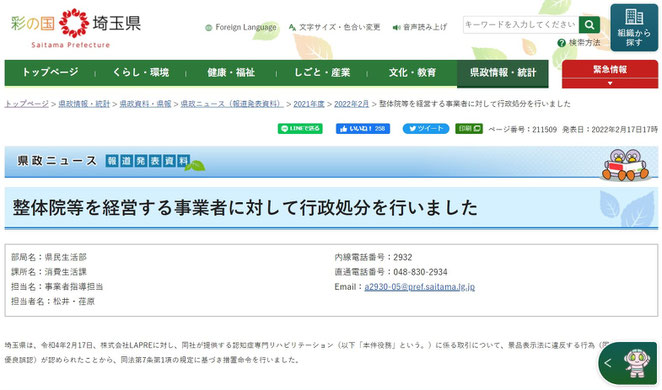Activate the audio read-aloud feature
Image resolution: width=662 pixels, height=390 pixels.
point(420,27)
